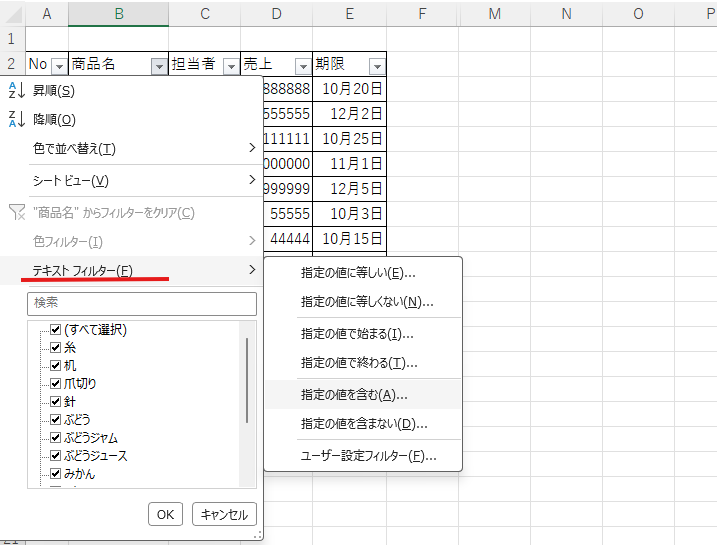Screen dimensions: 717x545
Task: Choose 指定の値を含まない(D)... filter
Action: pos(364,424)
